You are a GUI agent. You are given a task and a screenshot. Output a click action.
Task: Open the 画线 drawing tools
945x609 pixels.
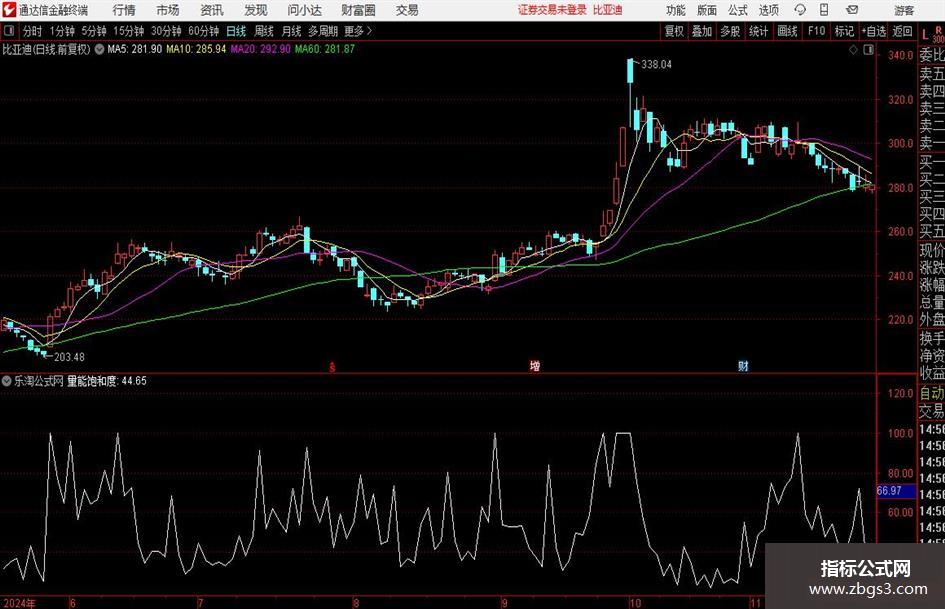pos(787,31)
